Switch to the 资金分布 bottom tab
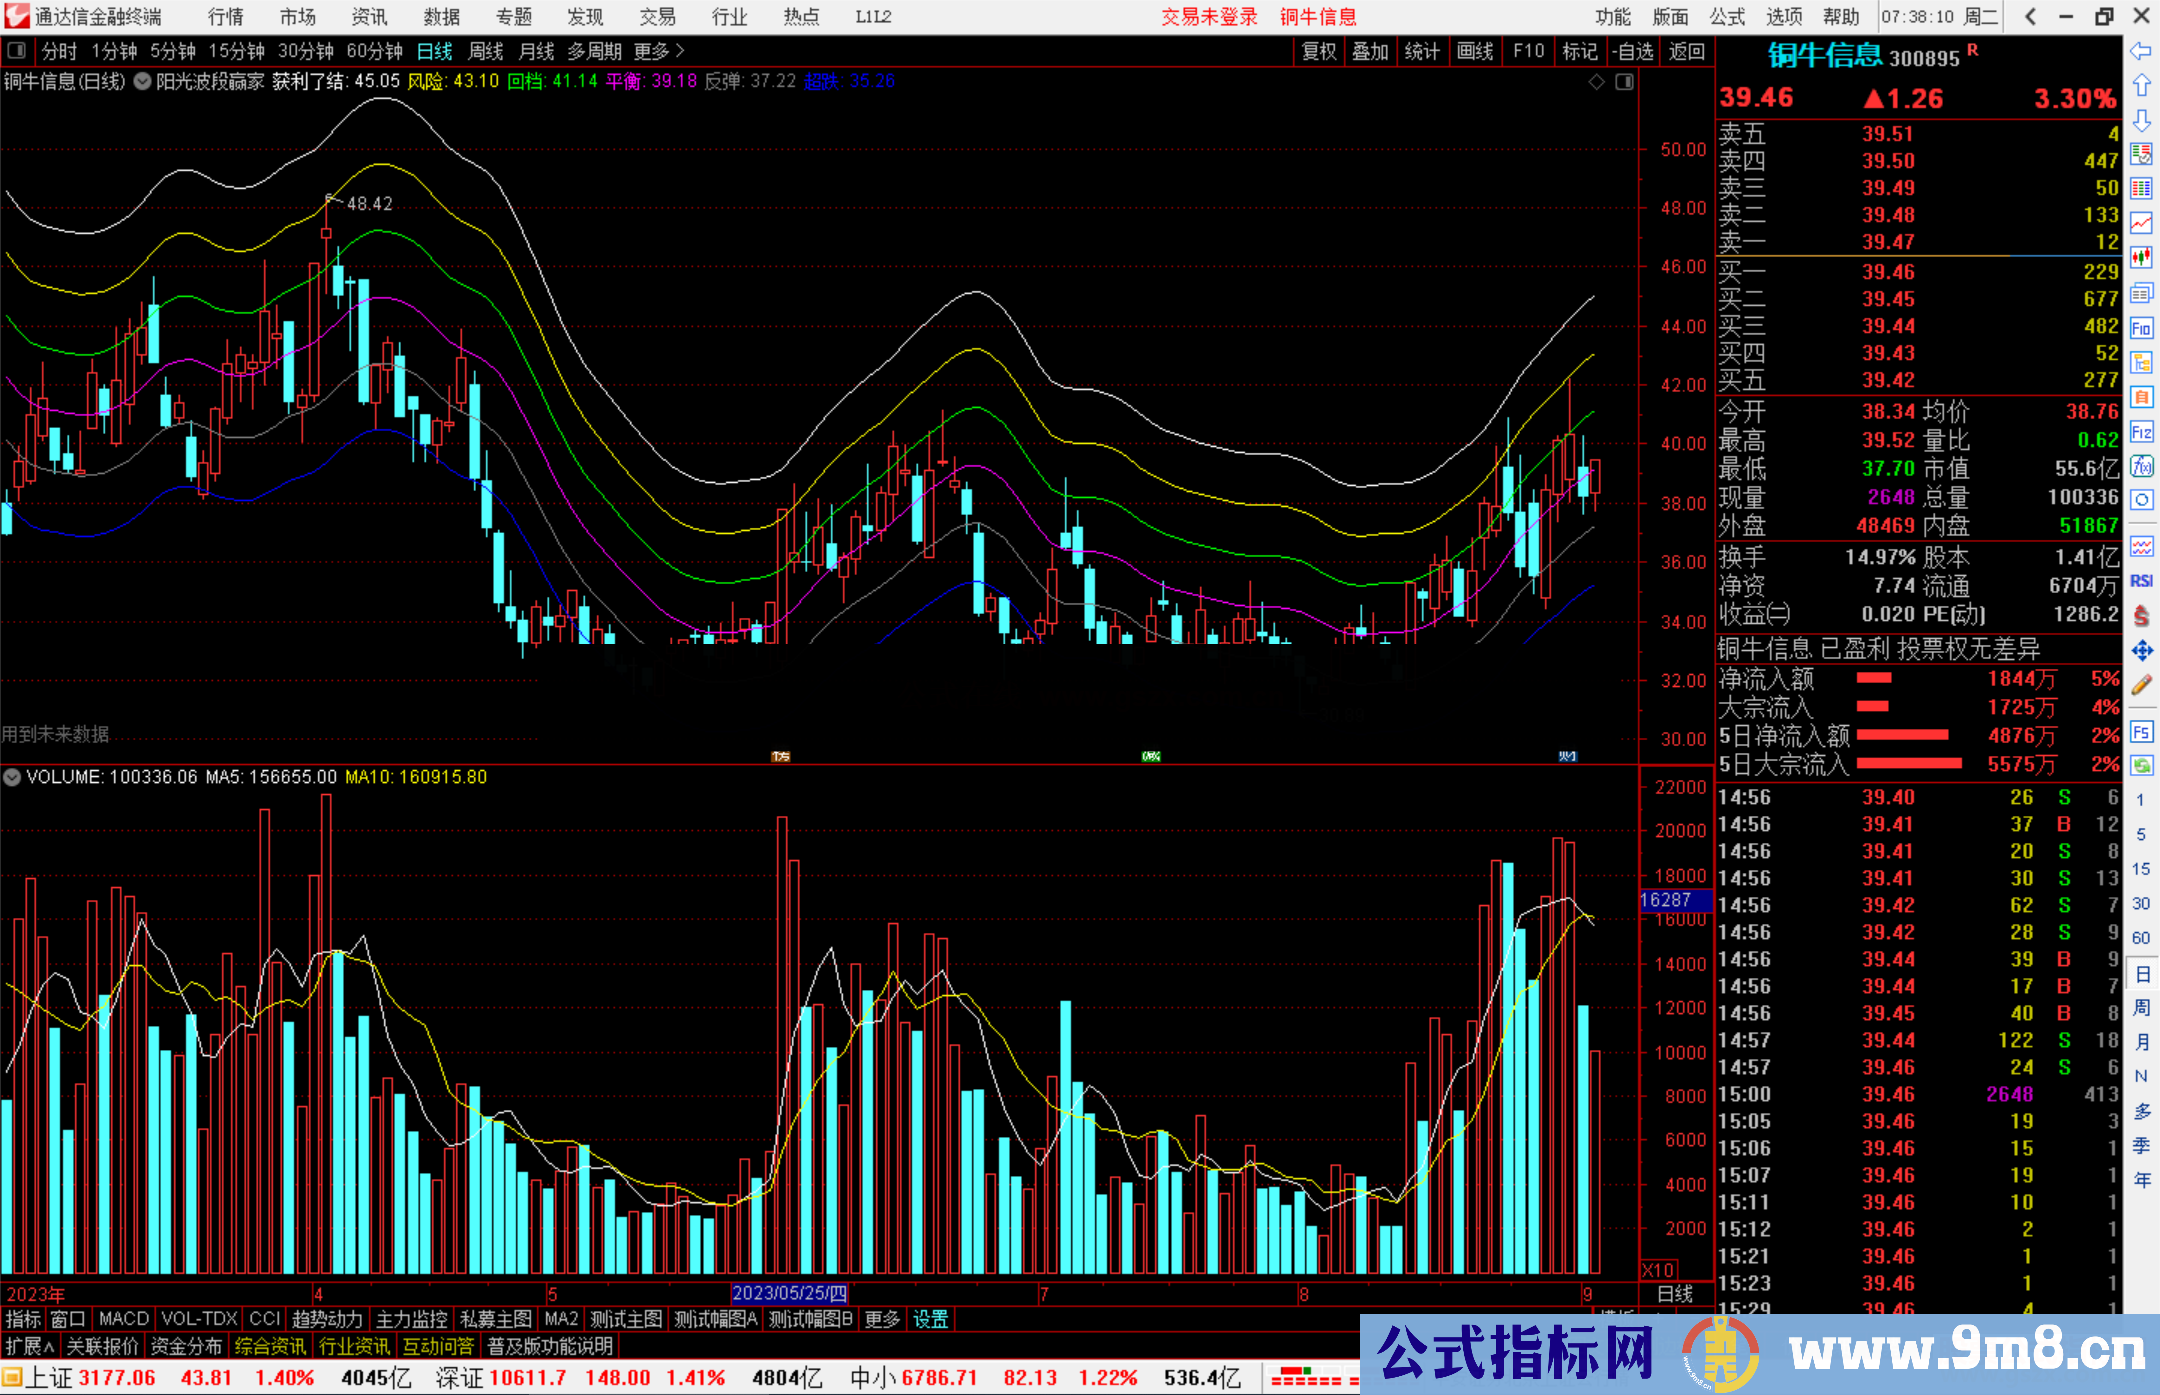This screenshot has height=1395, width=2160. [186, 1346]
